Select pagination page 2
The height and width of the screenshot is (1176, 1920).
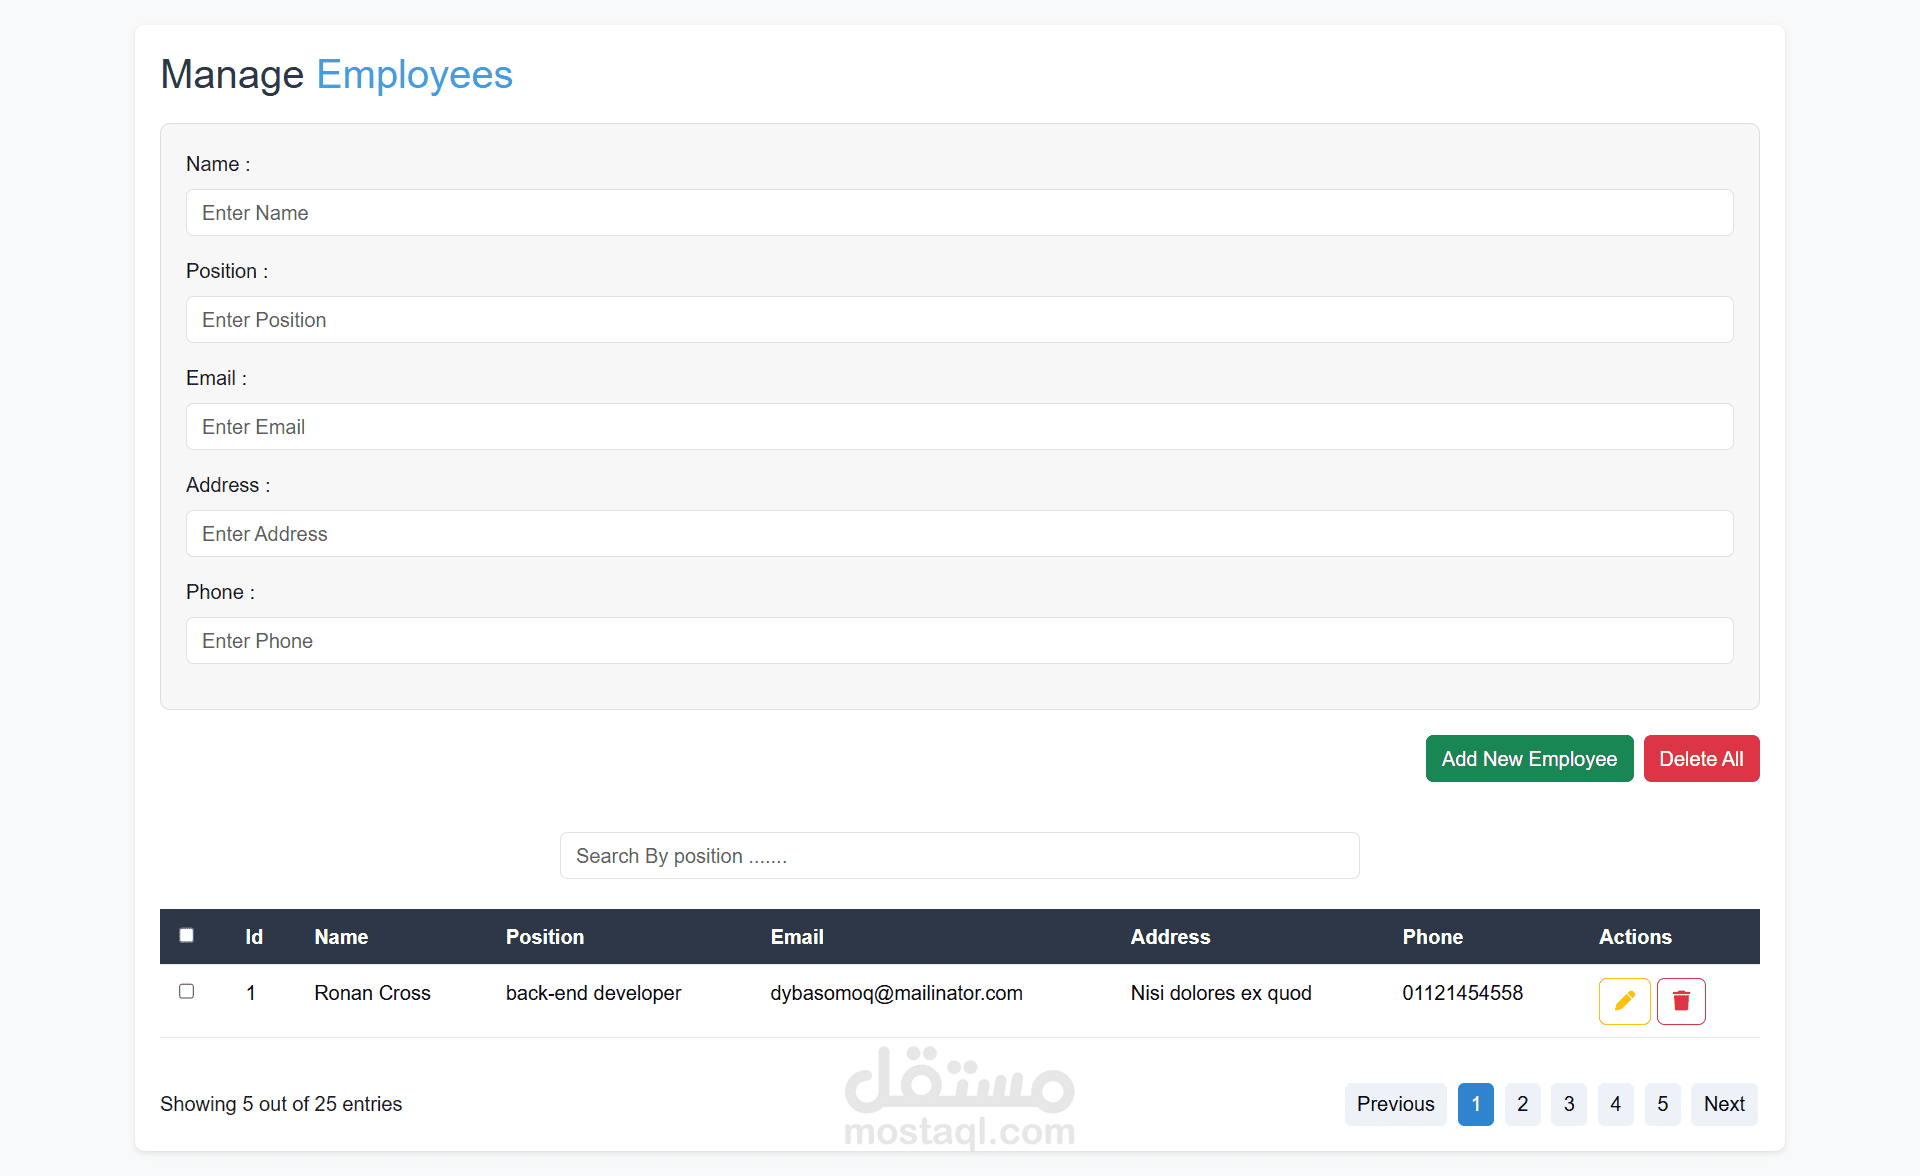point(1522,1104)
